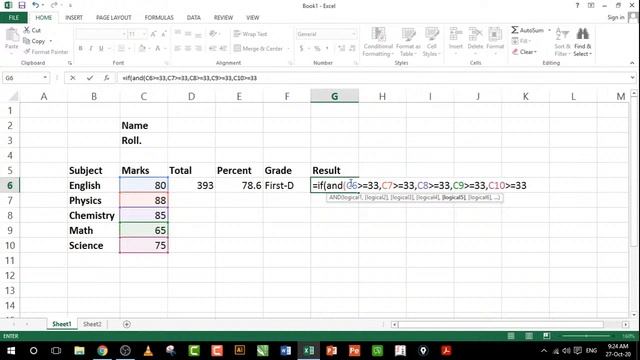This screenshot has height=360, width=640.
Task: Open the Clipboard dialog launcher
Action: 70,63
